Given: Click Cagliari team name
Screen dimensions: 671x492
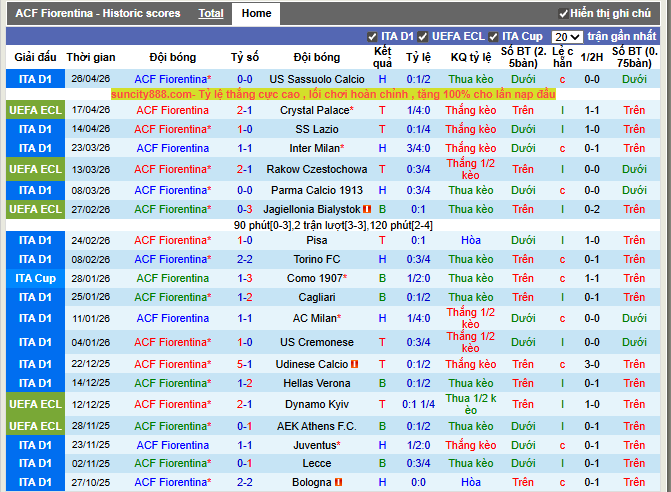Looking at the screenshot, I should (x=317, y=297).
